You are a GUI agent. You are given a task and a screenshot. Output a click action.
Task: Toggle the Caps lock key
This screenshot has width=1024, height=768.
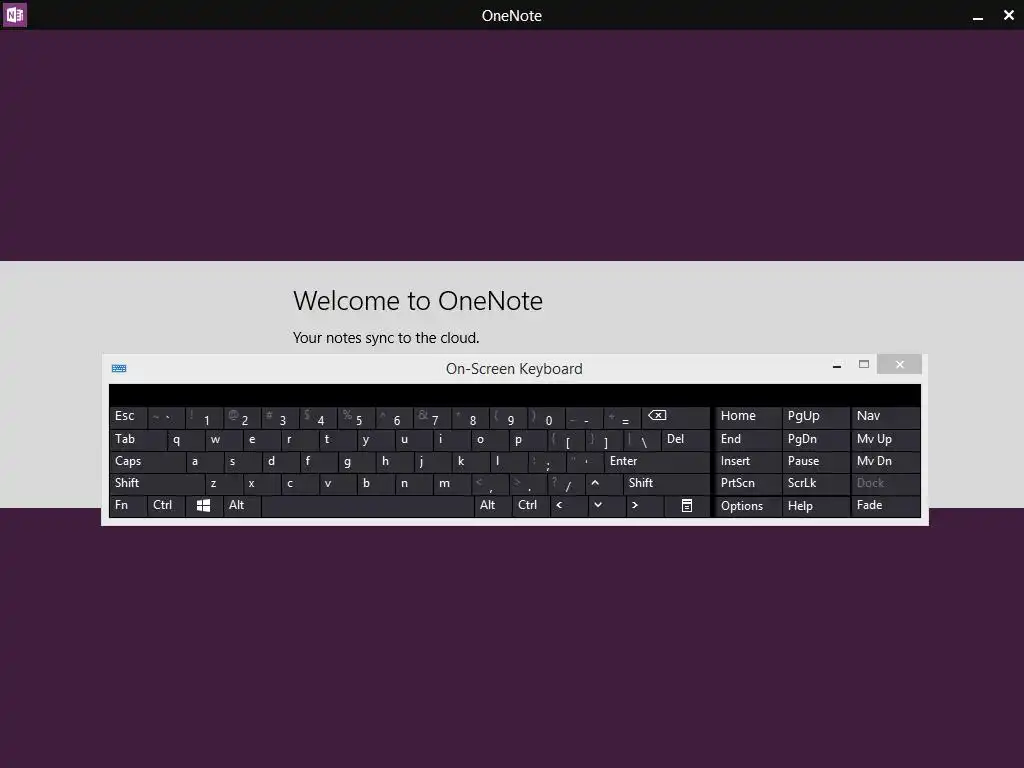click(148, 462)
